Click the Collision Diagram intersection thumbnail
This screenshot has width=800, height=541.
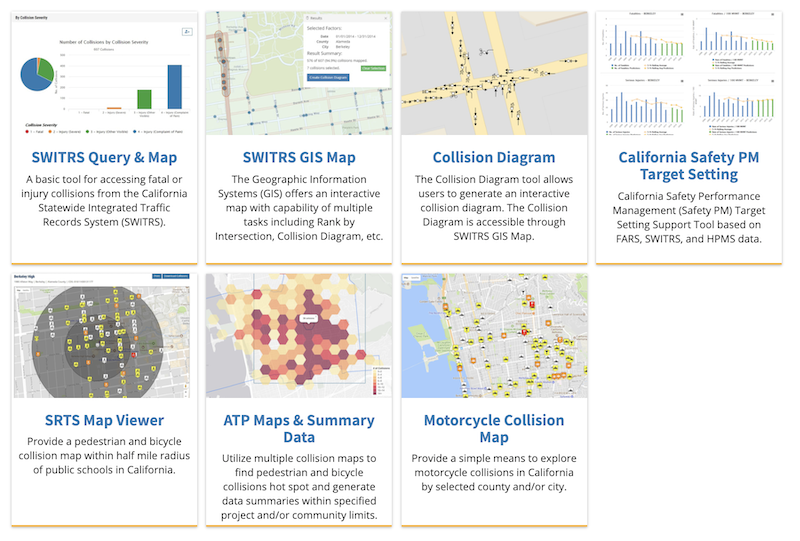point(494,73)
